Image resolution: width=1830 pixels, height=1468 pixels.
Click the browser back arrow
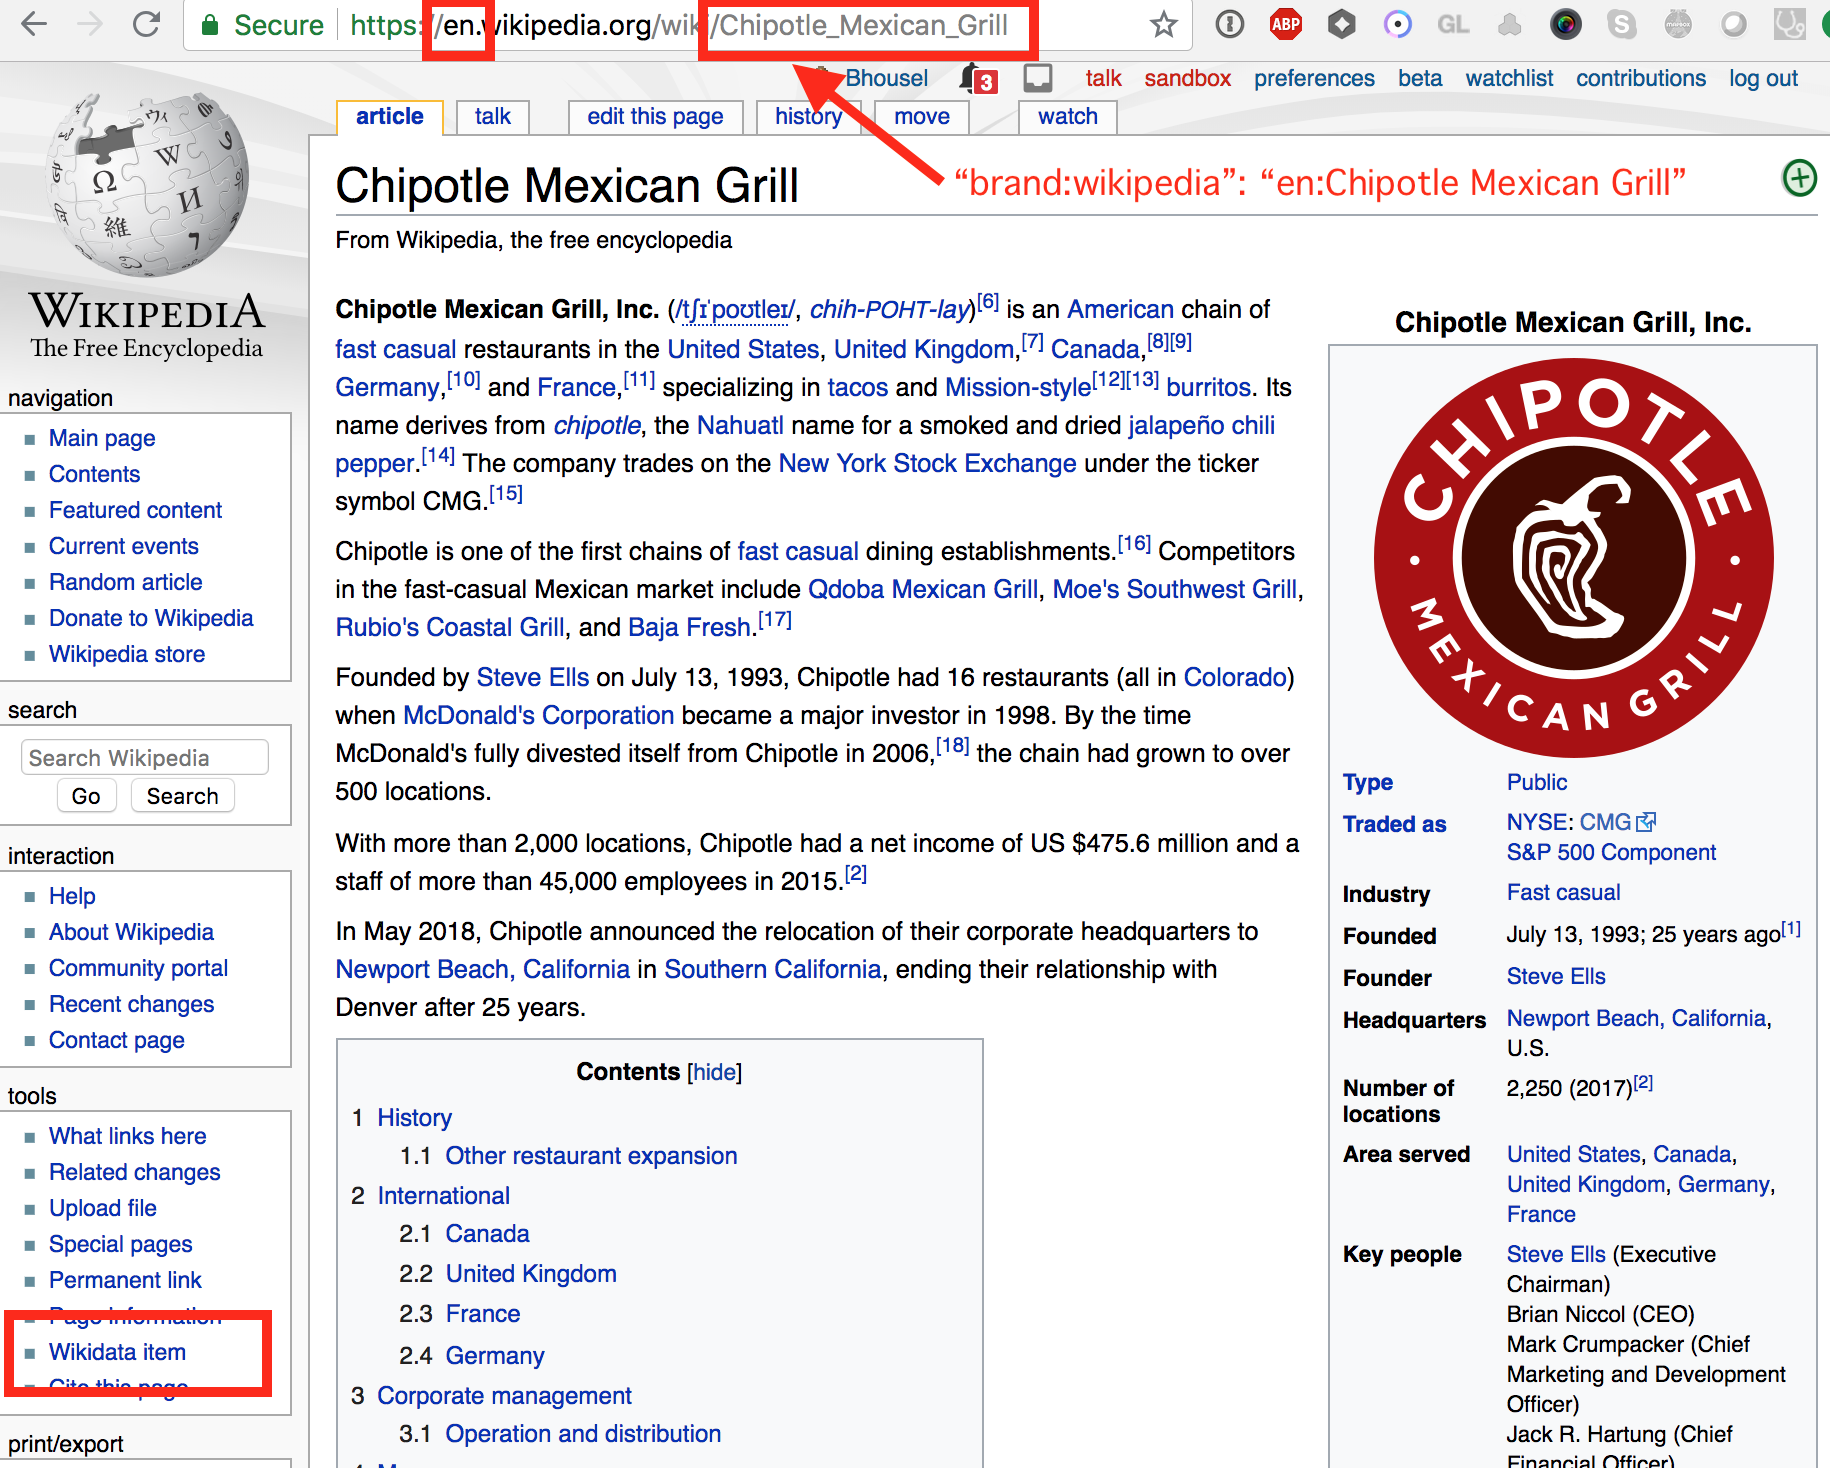[x=34, y=24]
